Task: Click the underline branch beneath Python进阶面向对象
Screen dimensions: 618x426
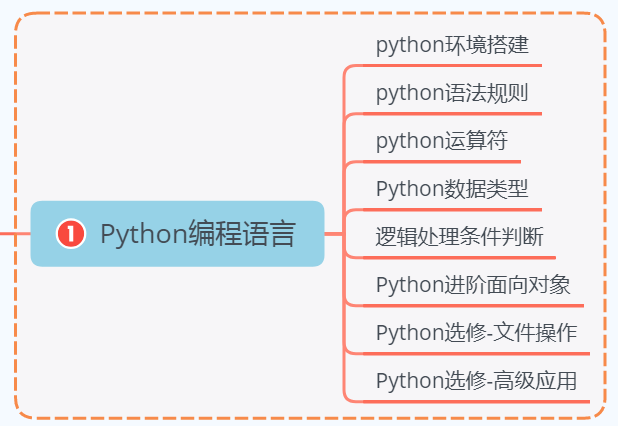Action: [x=473, y=305]
